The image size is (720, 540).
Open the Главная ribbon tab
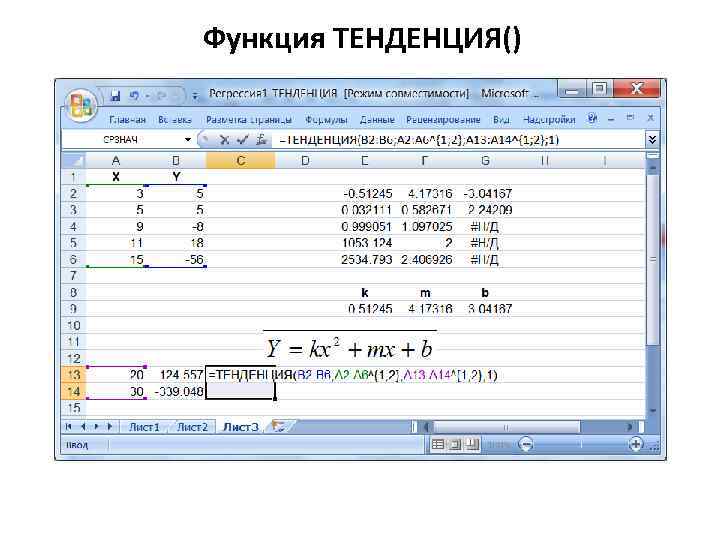tap(128, 120)
